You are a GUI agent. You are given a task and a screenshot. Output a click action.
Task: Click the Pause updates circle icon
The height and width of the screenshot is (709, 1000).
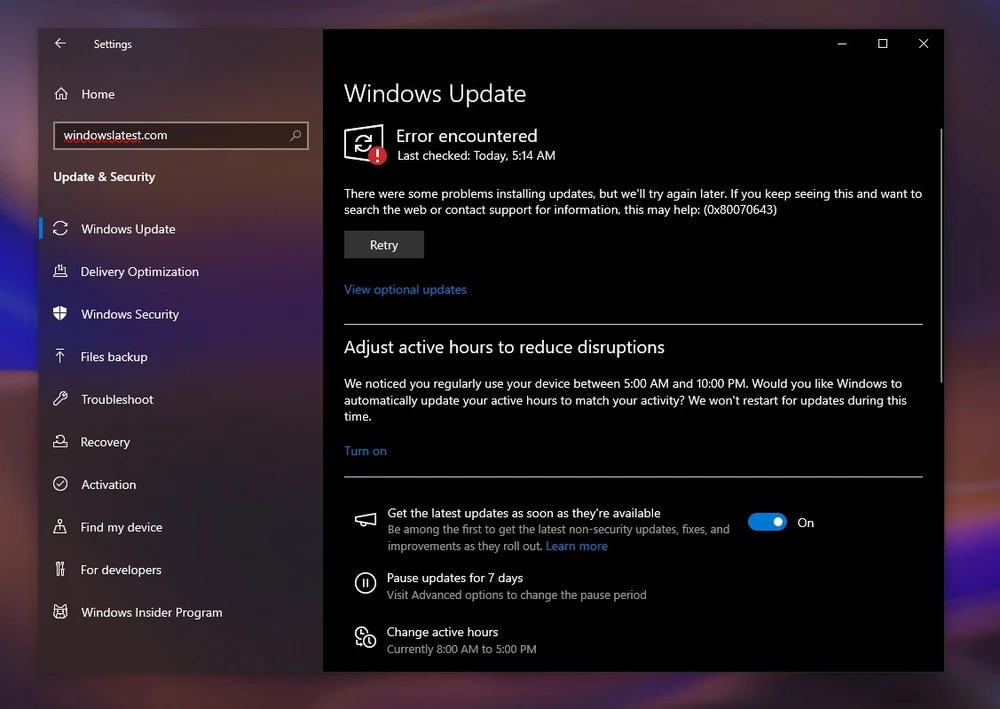click(x=365, y=583)
